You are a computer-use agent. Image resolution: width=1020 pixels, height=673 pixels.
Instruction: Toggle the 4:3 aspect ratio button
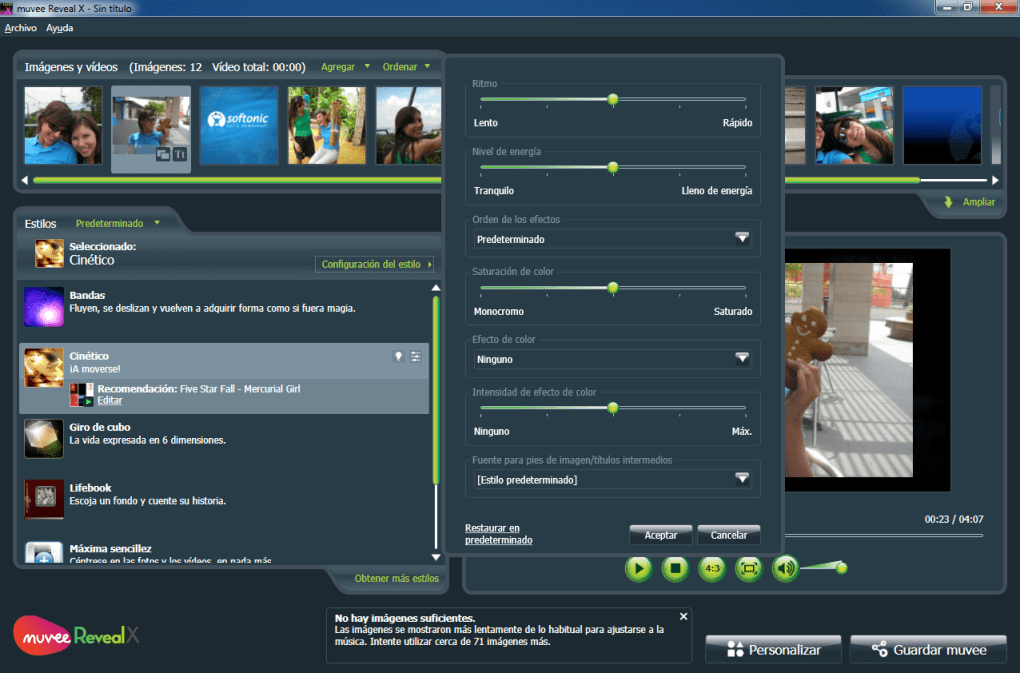[712, 569]
